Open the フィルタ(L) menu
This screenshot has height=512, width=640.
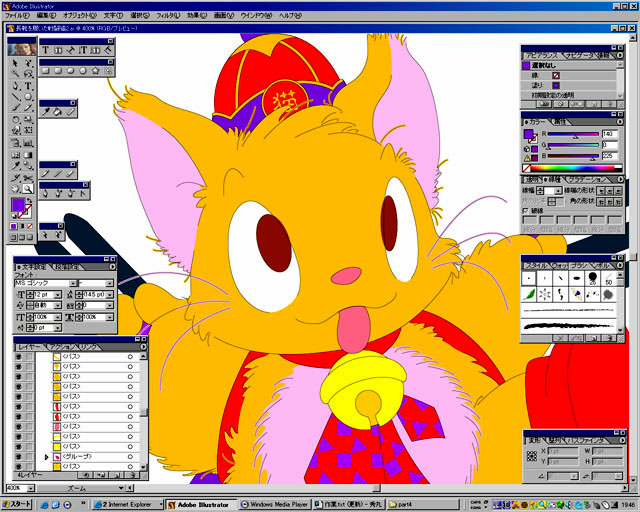click(168, 16)
